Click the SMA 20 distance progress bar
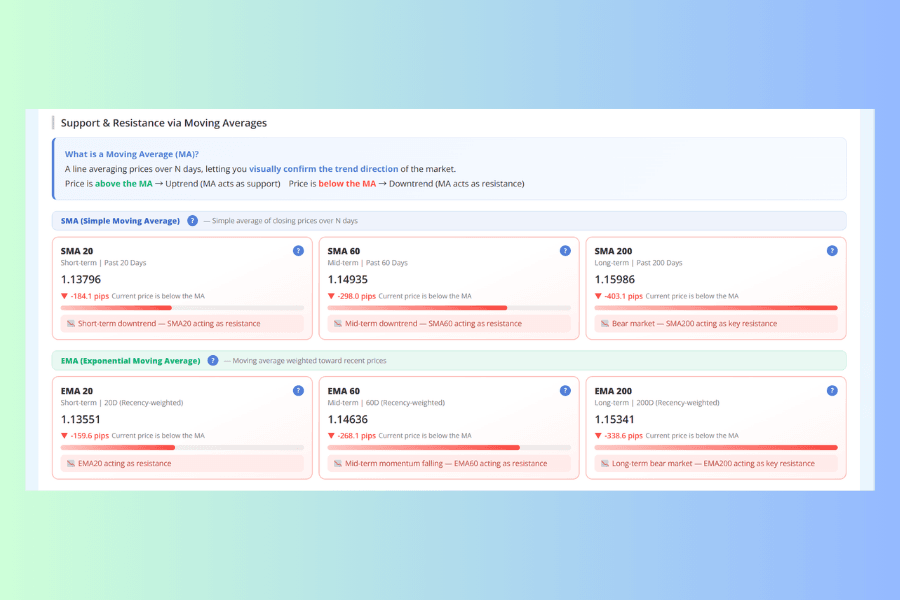 (182, 308)
